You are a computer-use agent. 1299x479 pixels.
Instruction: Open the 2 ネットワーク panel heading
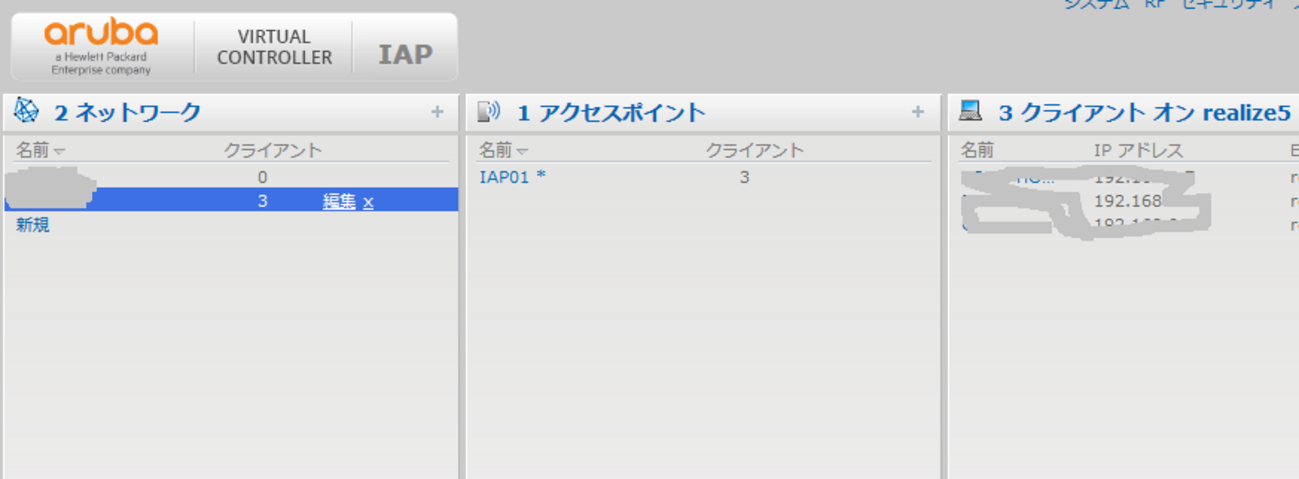(x=128, y=112)
